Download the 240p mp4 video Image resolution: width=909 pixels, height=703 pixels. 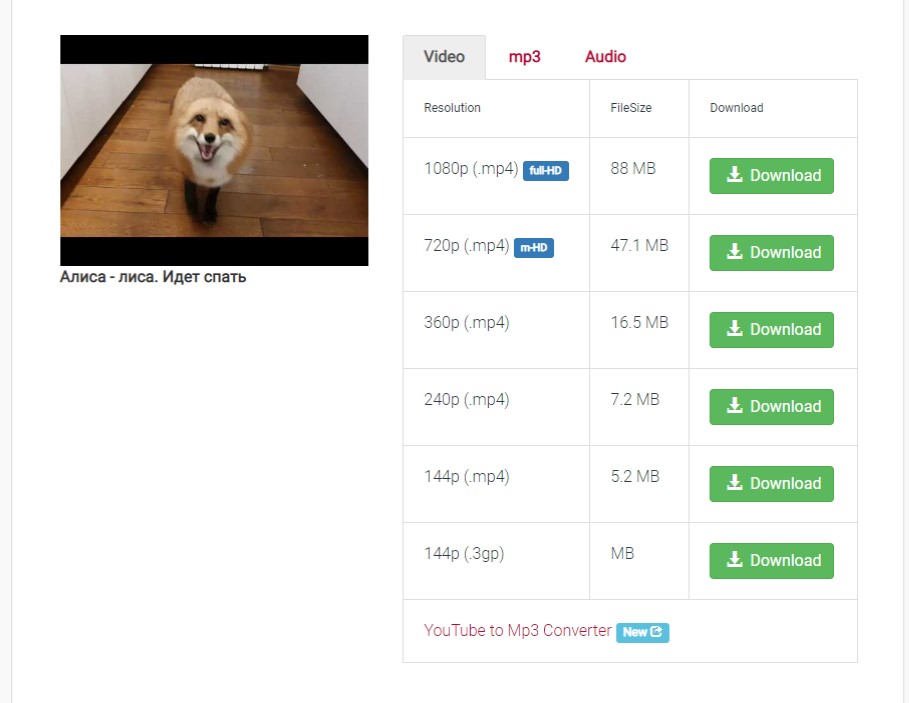click(772, 407)
